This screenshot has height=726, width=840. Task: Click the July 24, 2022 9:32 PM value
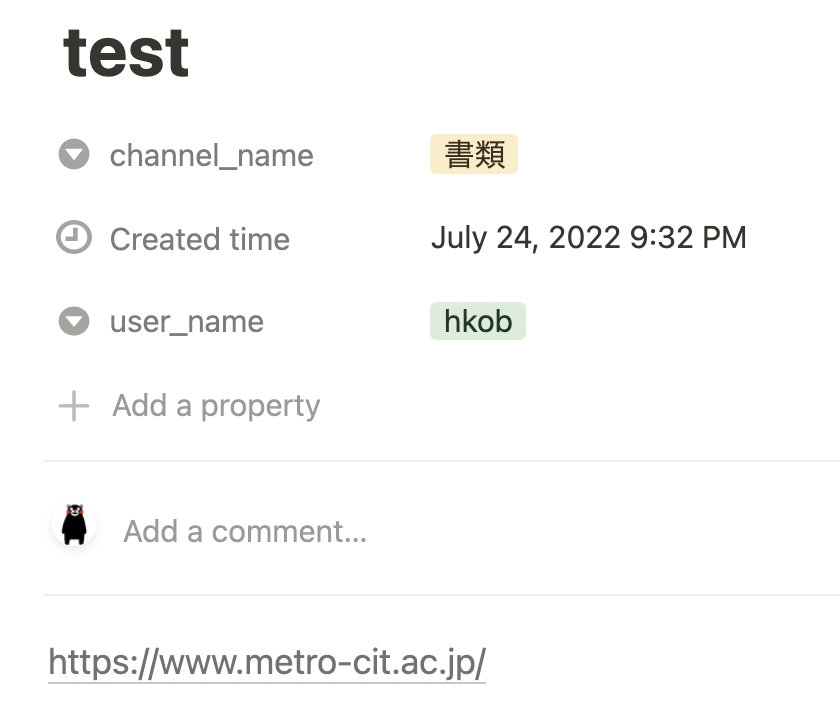589,237
